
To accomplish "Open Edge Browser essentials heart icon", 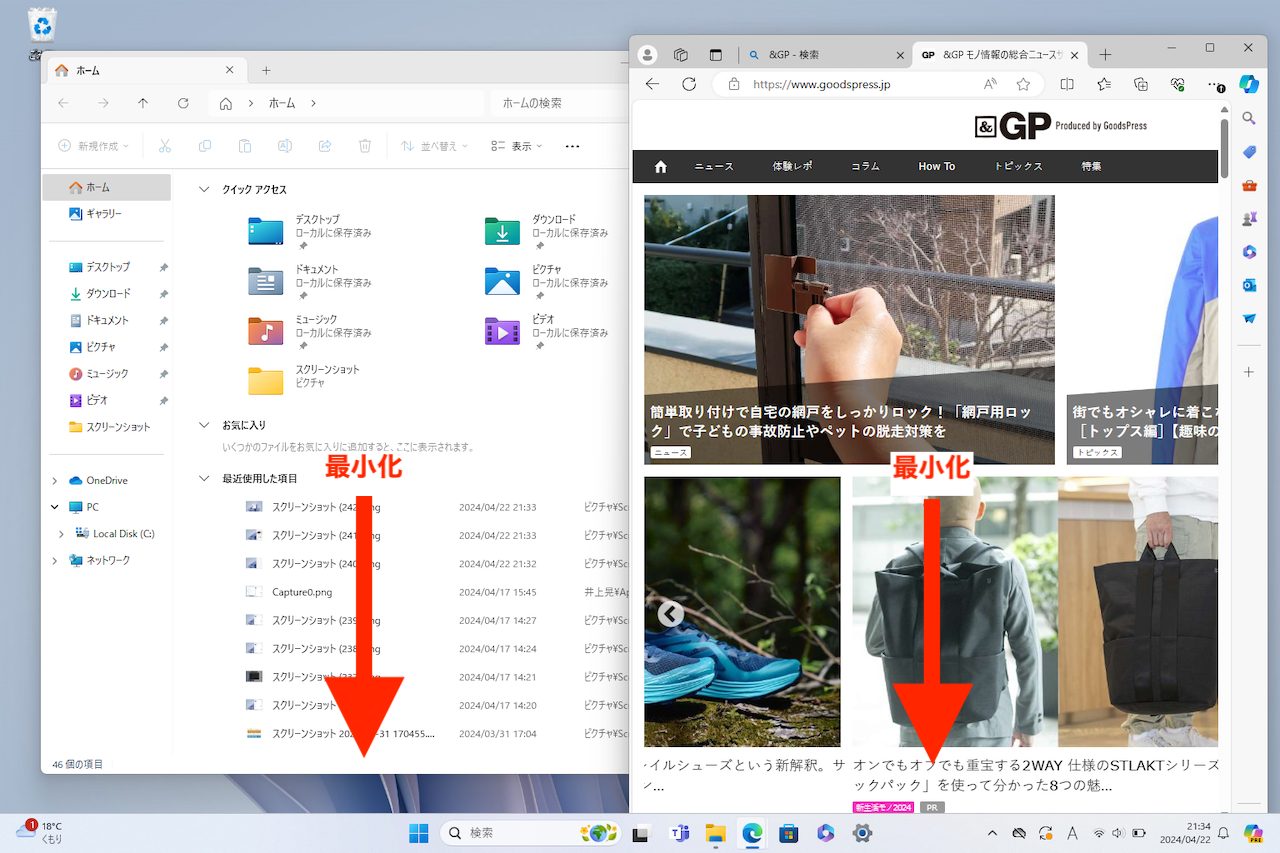I will [x=1178, y=85].
